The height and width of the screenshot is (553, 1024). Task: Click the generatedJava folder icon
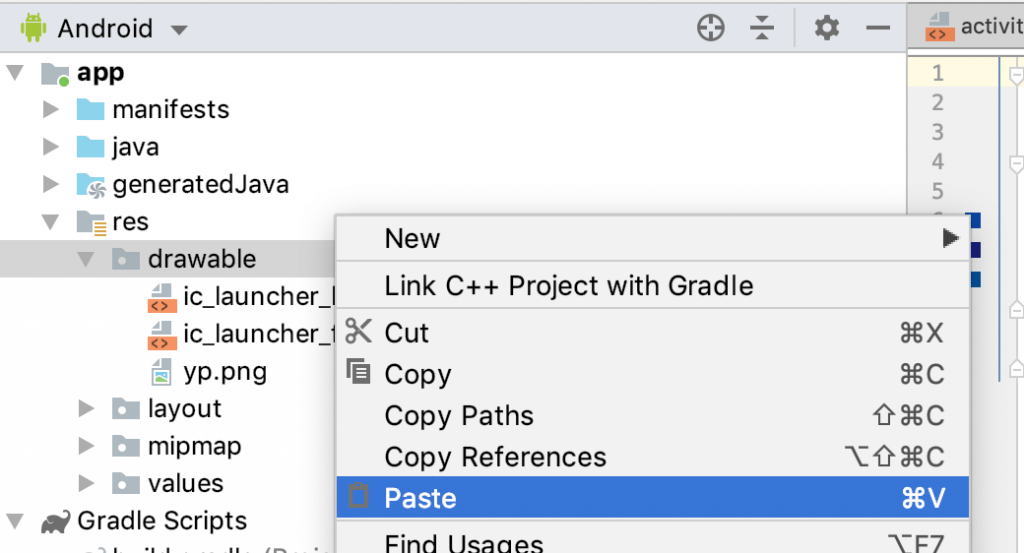[91, 185]
